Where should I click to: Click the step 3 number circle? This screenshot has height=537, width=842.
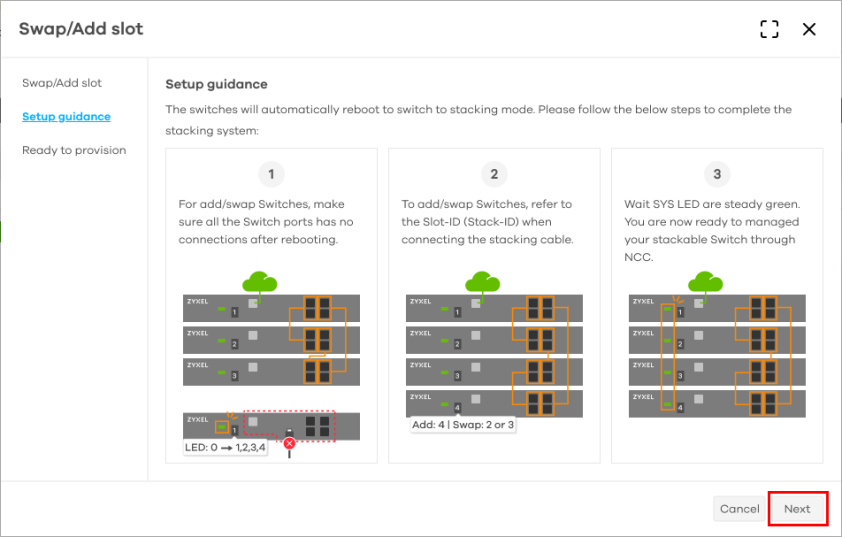point(717,175)
